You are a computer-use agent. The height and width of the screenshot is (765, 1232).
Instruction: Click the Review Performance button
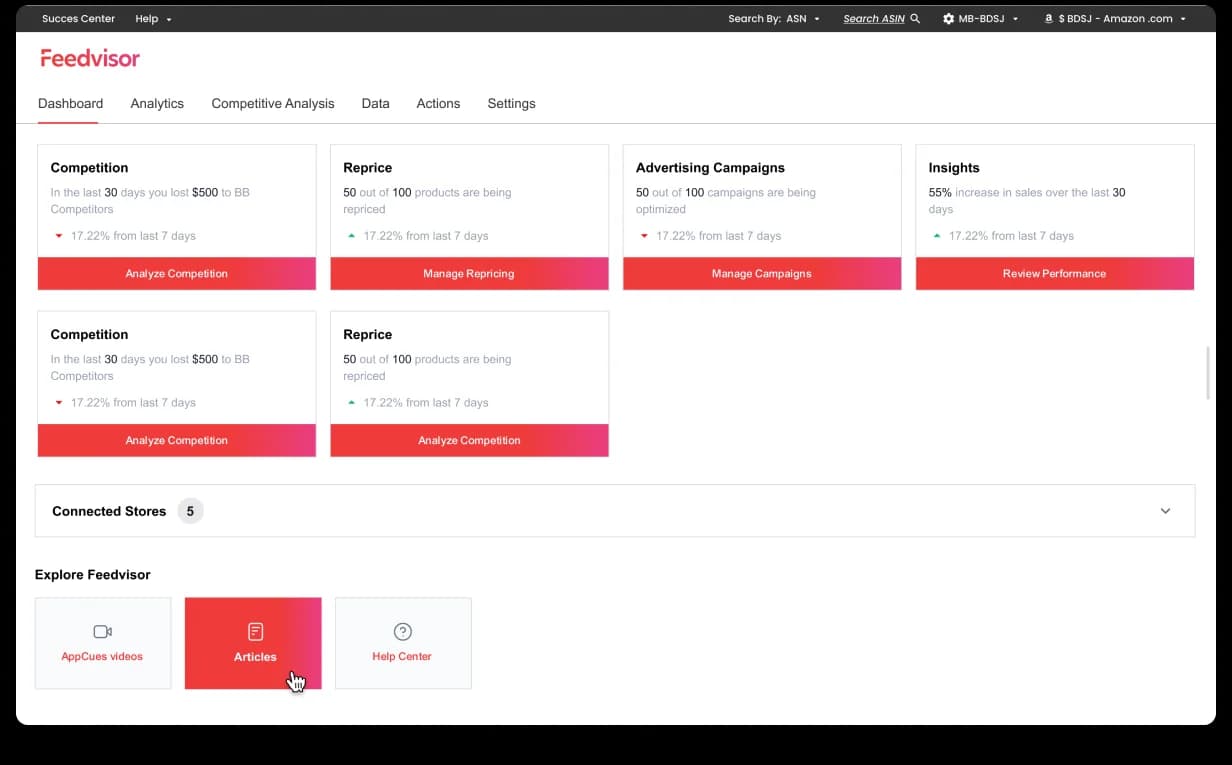tap(1055, 274)
